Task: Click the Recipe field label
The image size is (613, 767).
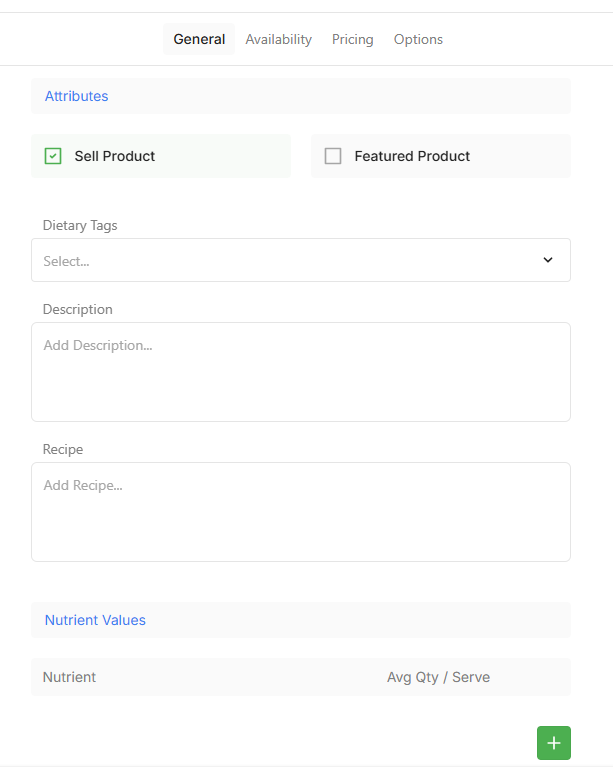Action: [62, 449]
